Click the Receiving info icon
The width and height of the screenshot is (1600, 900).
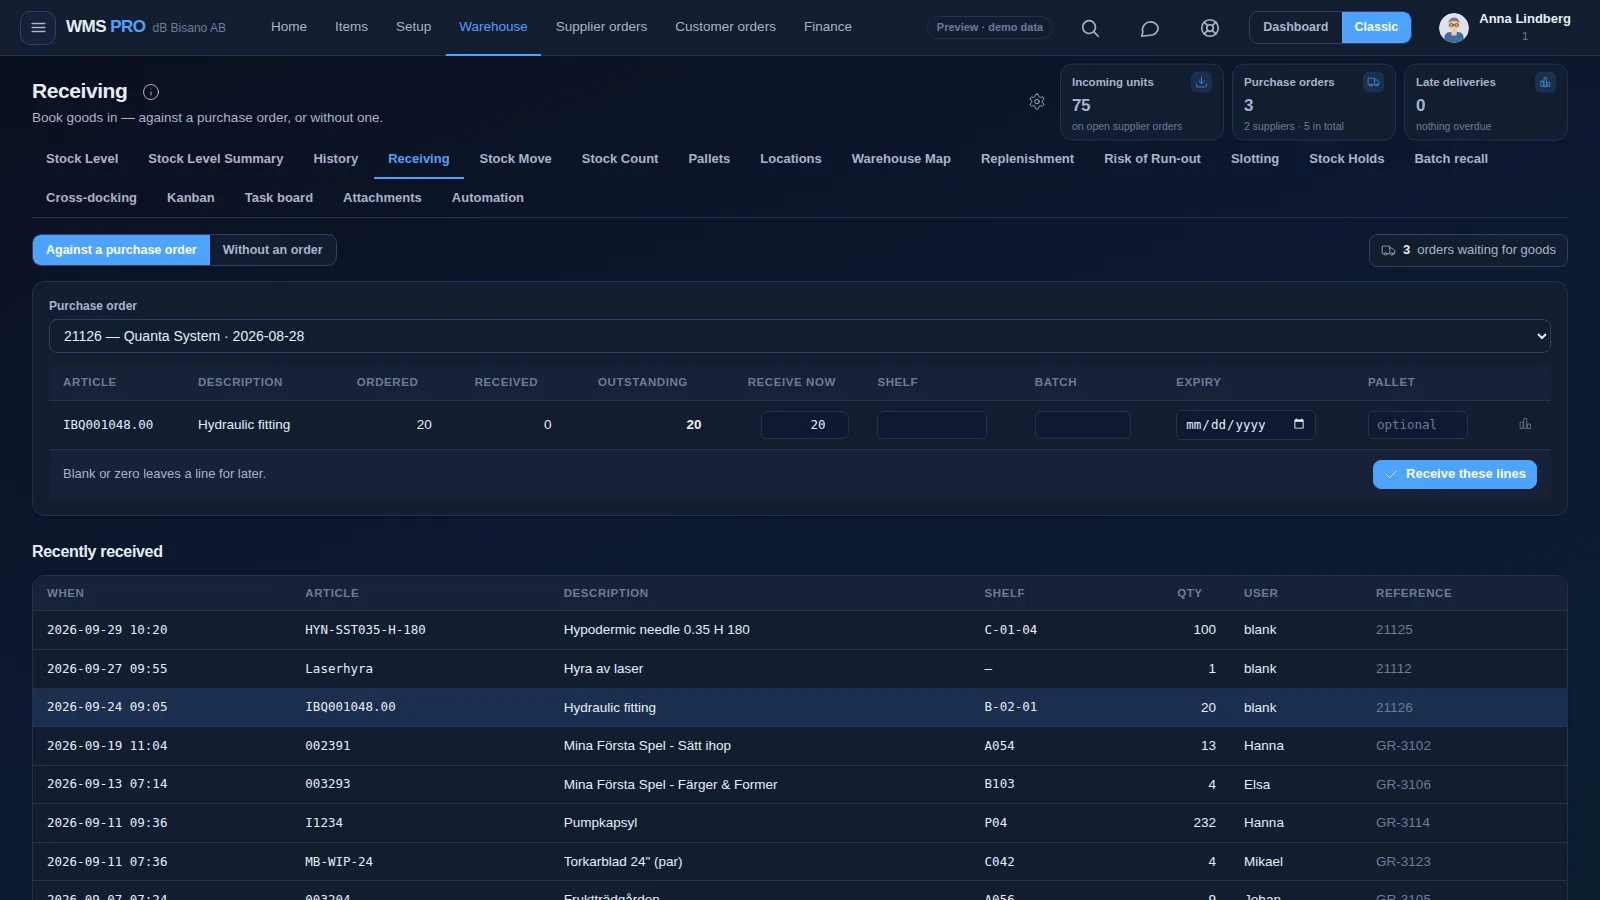151,92
